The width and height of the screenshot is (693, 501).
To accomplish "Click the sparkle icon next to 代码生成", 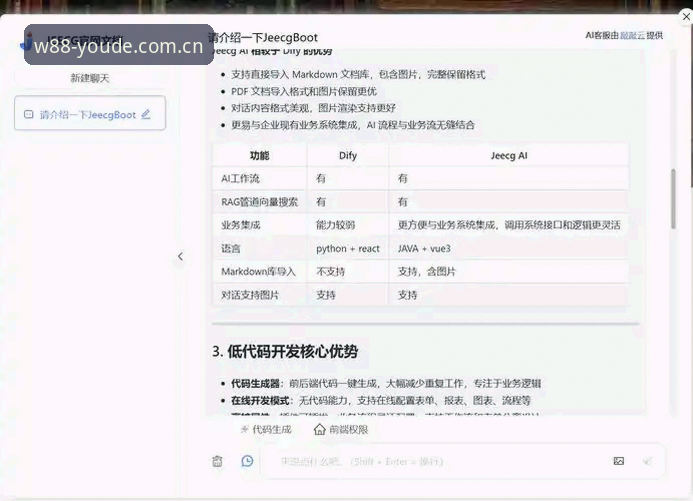I will pyautogui.click(x=244, y=429).
